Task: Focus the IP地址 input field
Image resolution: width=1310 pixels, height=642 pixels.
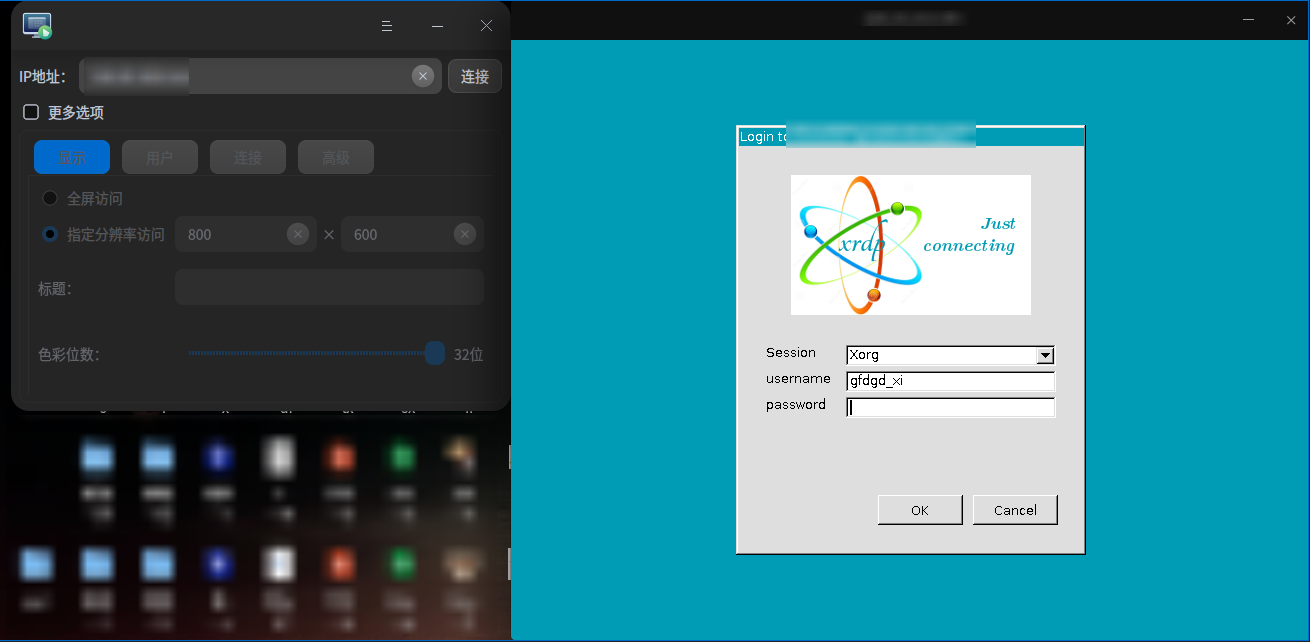Action: coord(261,76)
